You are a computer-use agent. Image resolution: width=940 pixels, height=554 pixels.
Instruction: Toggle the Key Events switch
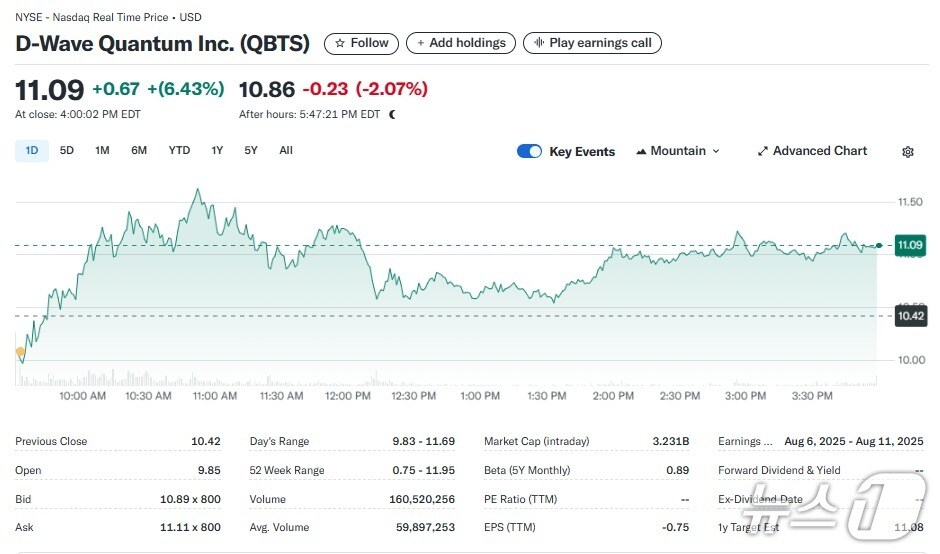tap(529, 151)
